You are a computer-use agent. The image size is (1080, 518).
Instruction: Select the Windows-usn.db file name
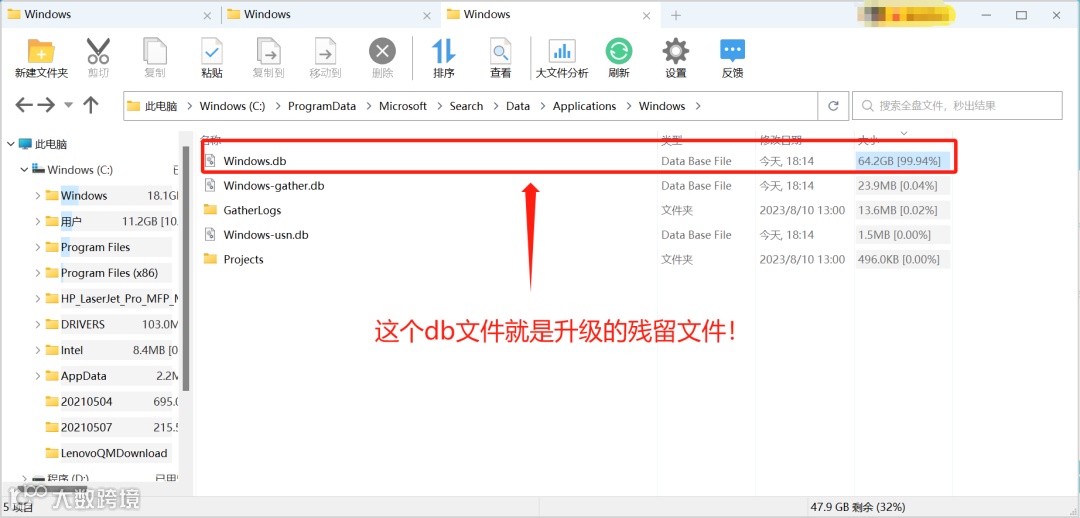click(266, 235)
